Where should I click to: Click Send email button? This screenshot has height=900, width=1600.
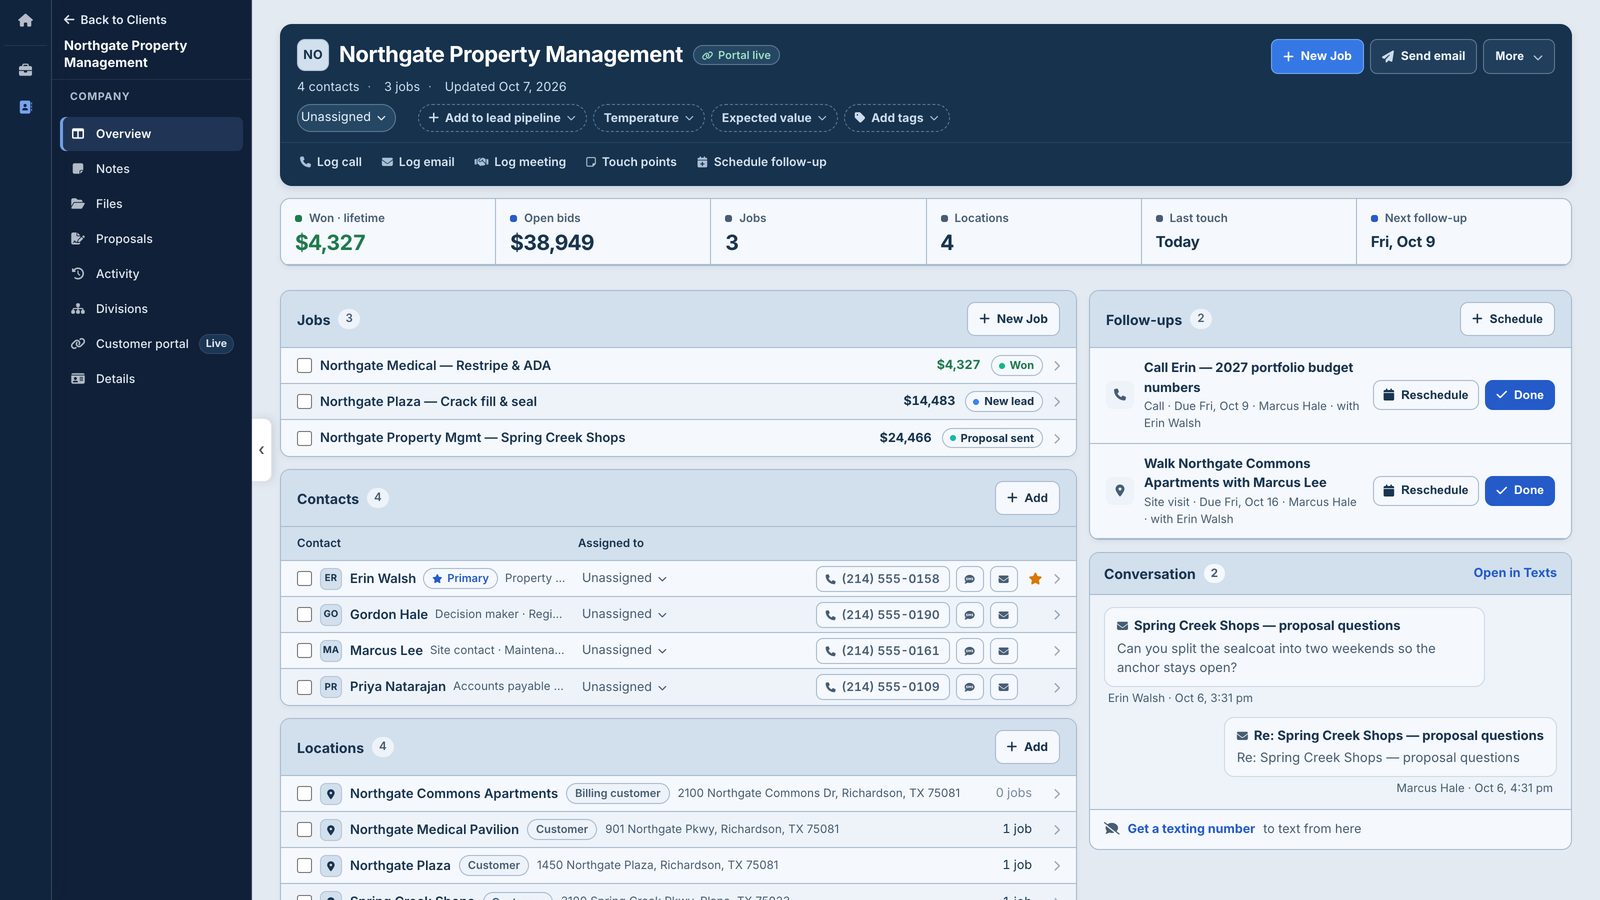(1423, 57)
